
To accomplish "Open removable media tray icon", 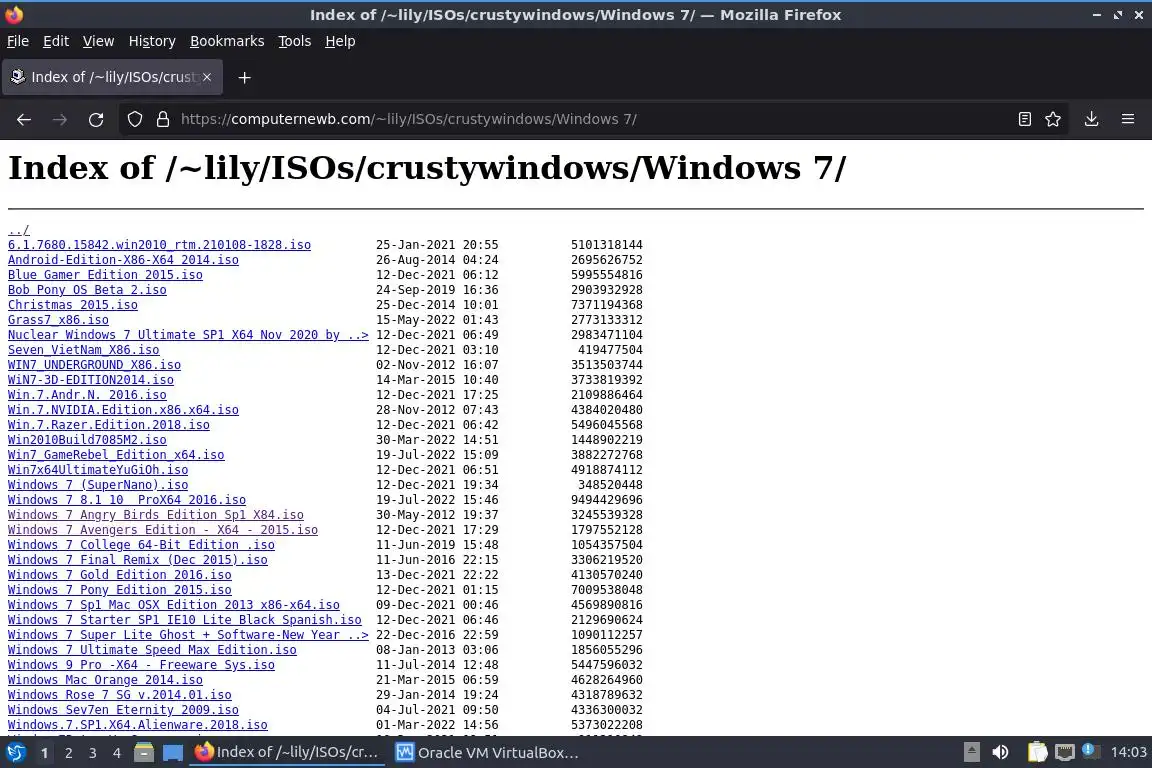I will pyautogui.click(x=971, y=752).
